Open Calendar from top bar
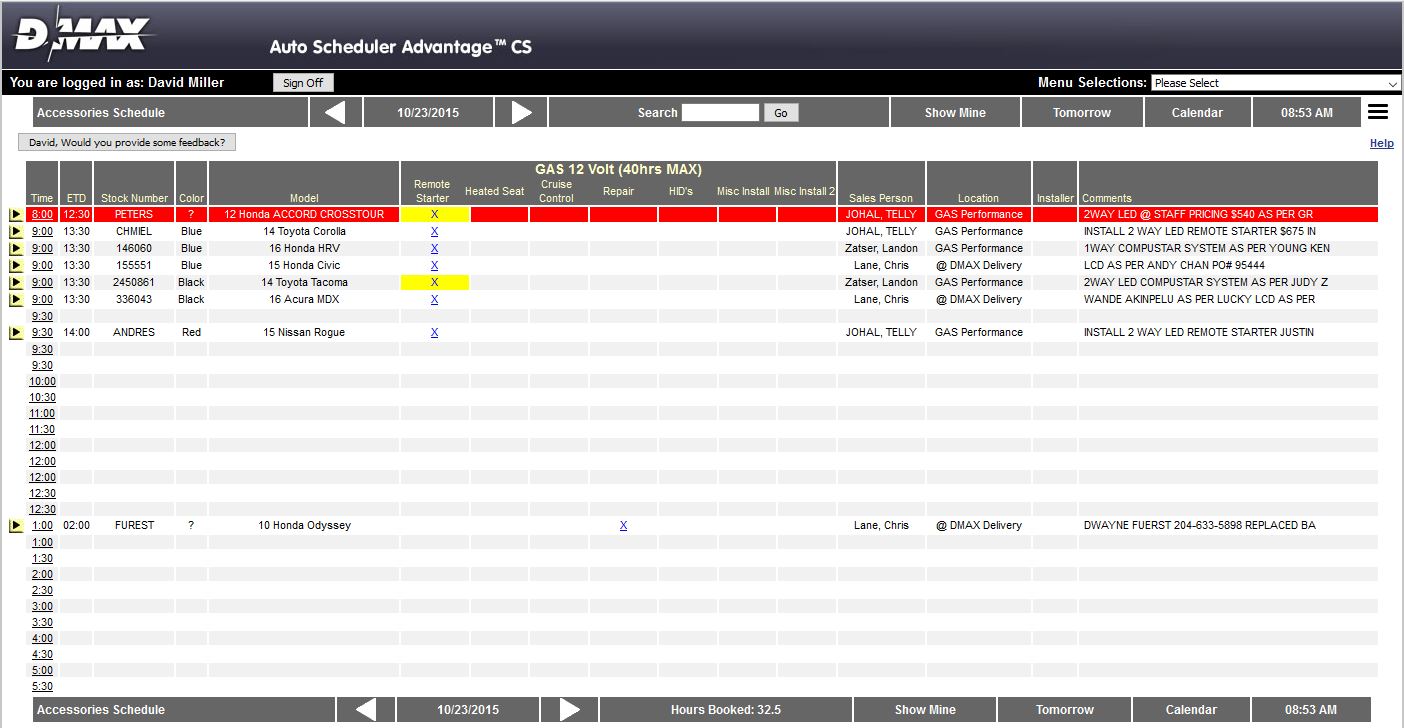This screenshot has width=1404, height=728. pos(1197,112)
